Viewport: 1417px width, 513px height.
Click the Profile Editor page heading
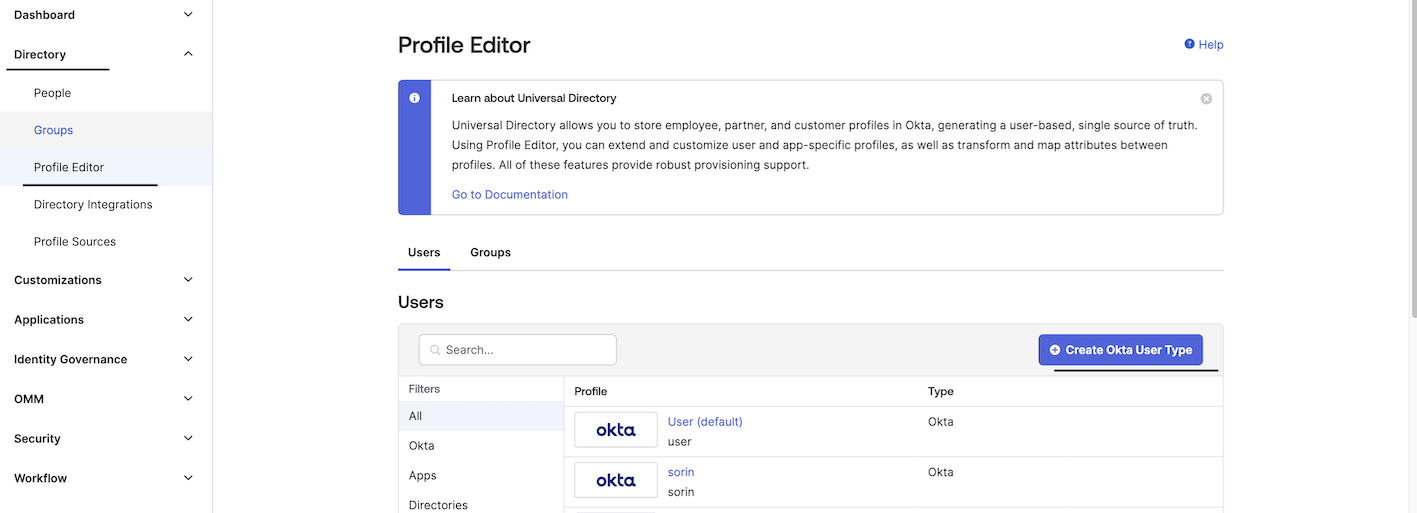coord(464,45)
